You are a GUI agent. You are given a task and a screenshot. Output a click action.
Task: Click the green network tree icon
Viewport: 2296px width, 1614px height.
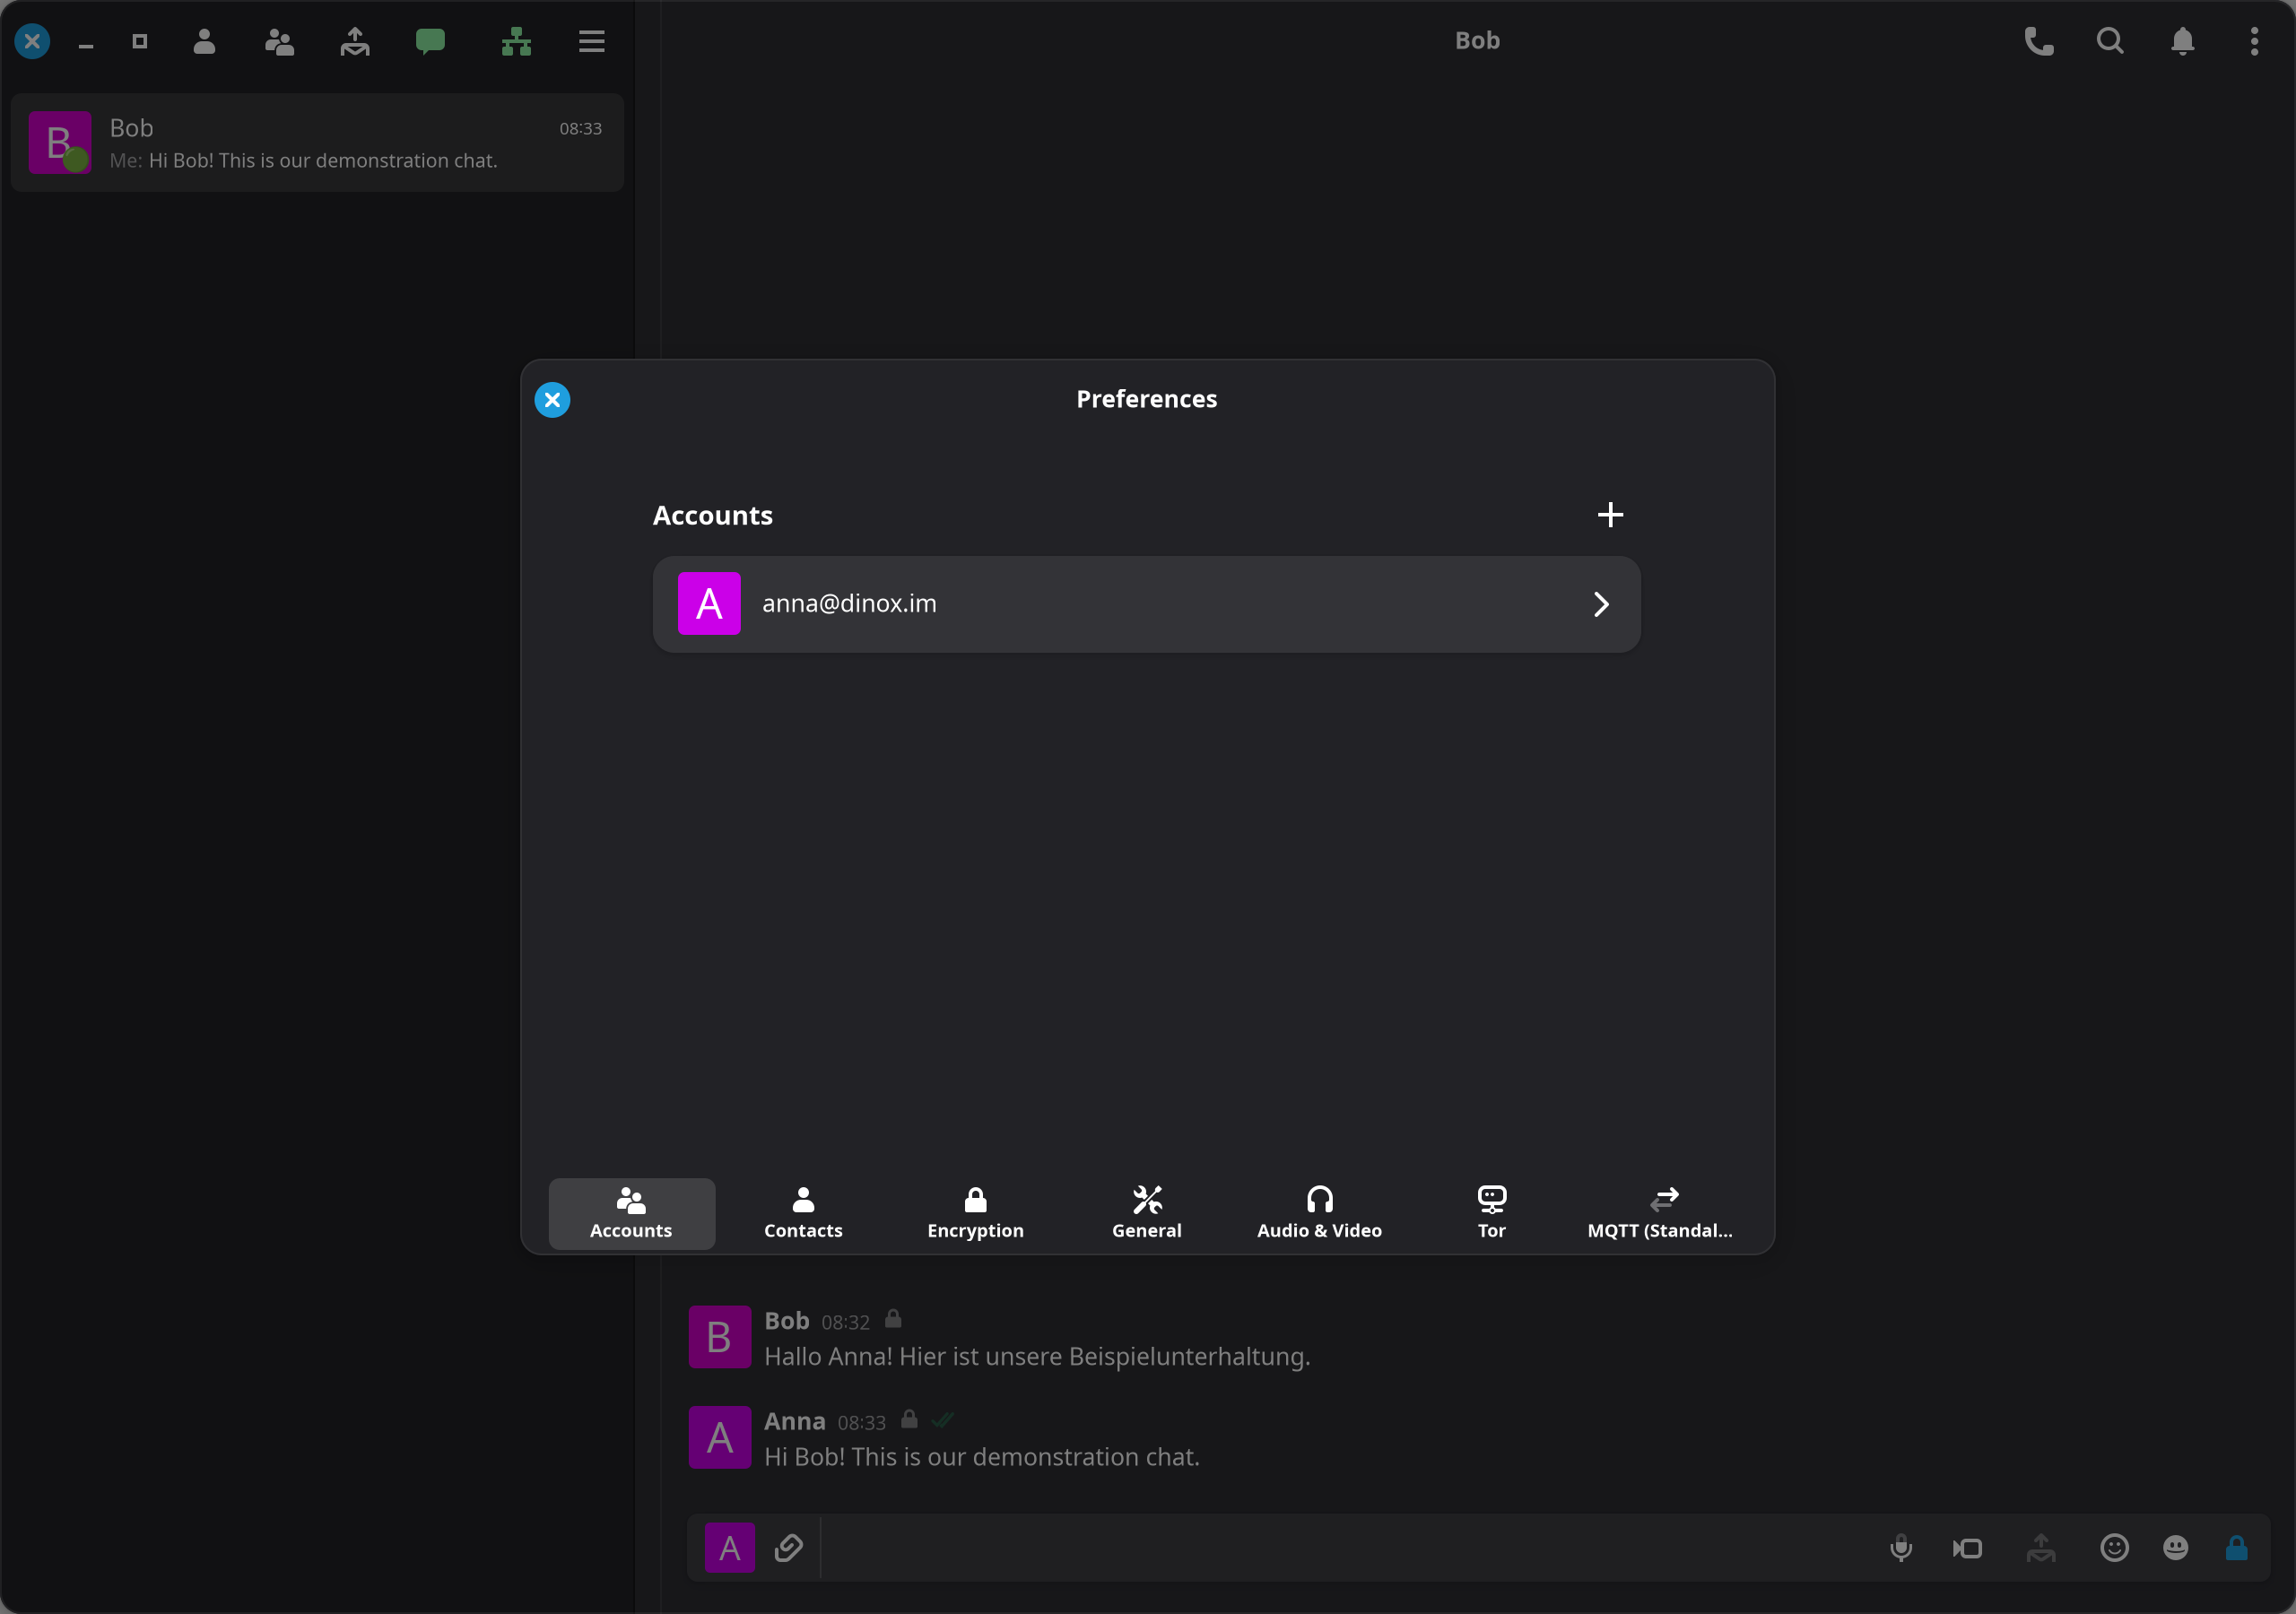(516, 41)
